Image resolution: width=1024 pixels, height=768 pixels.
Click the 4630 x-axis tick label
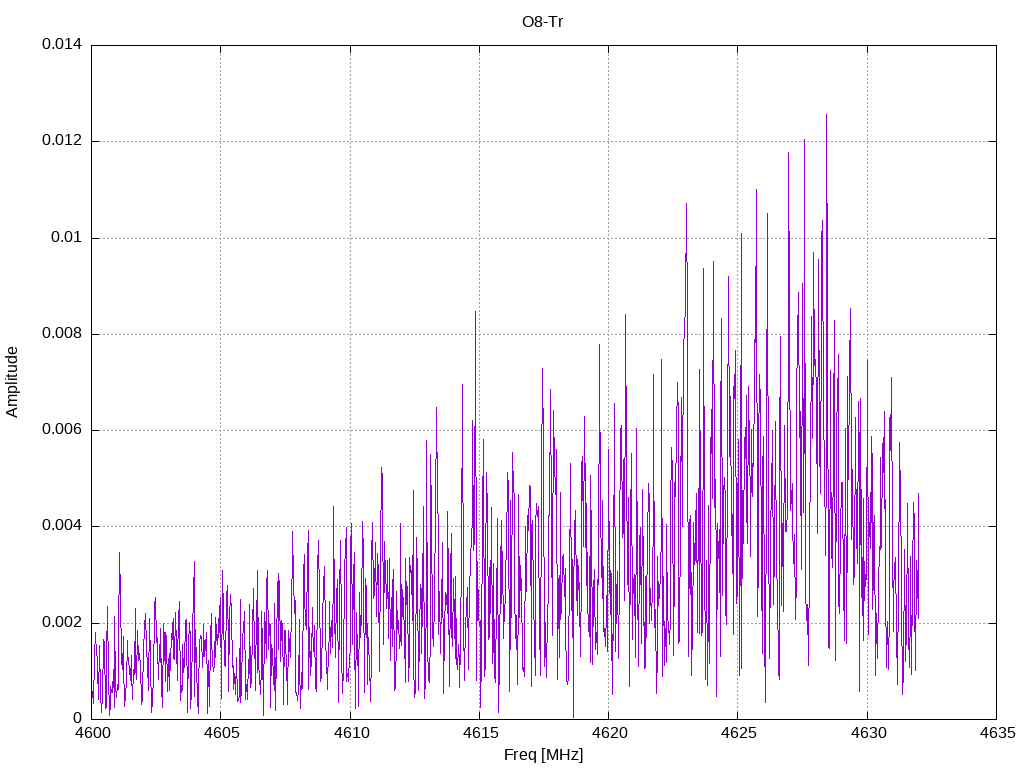coord(869,733)
